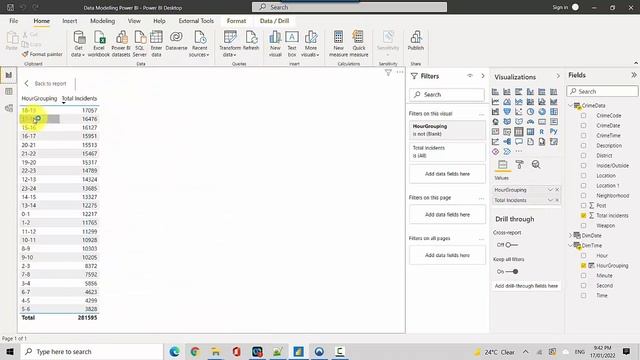Viewport: 640px width, 360px height.
Task: Open the More visuals menu
Action: (311, 44)
